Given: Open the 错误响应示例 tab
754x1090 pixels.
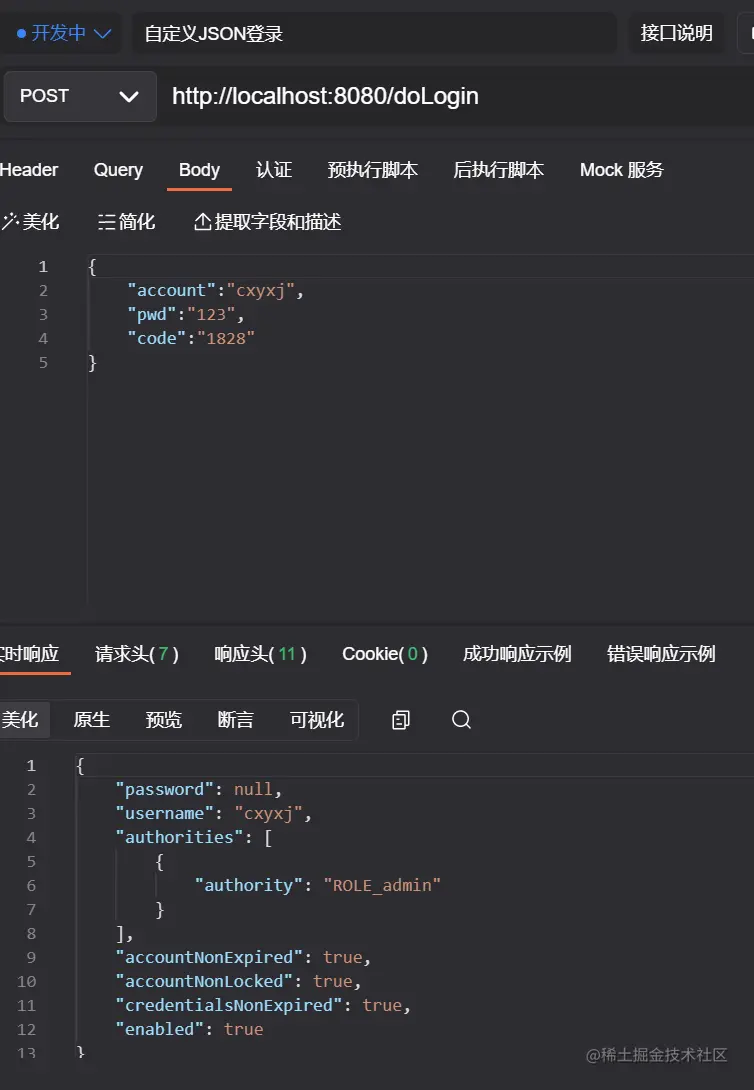Looking at the screenshot, I should [661, 653].
